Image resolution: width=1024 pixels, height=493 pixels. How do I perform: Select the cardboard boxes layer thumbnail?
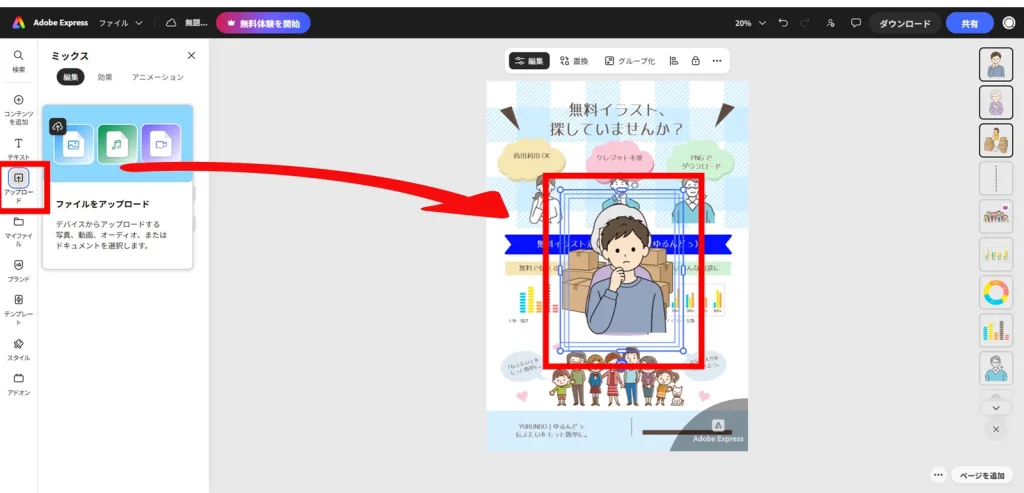996,140
